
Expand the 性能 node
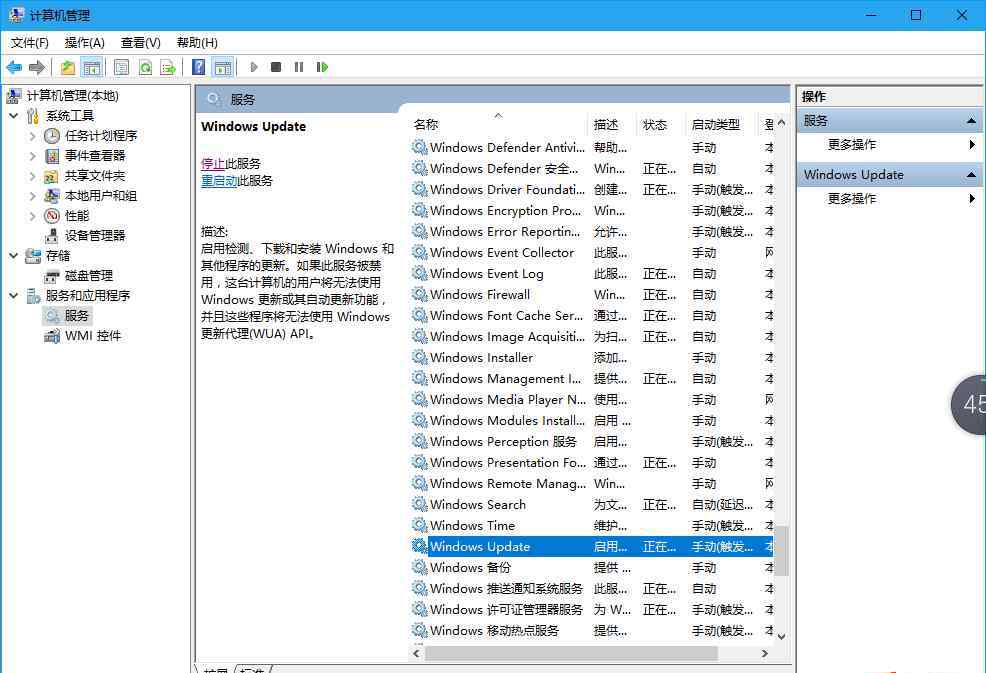[33, 216]
